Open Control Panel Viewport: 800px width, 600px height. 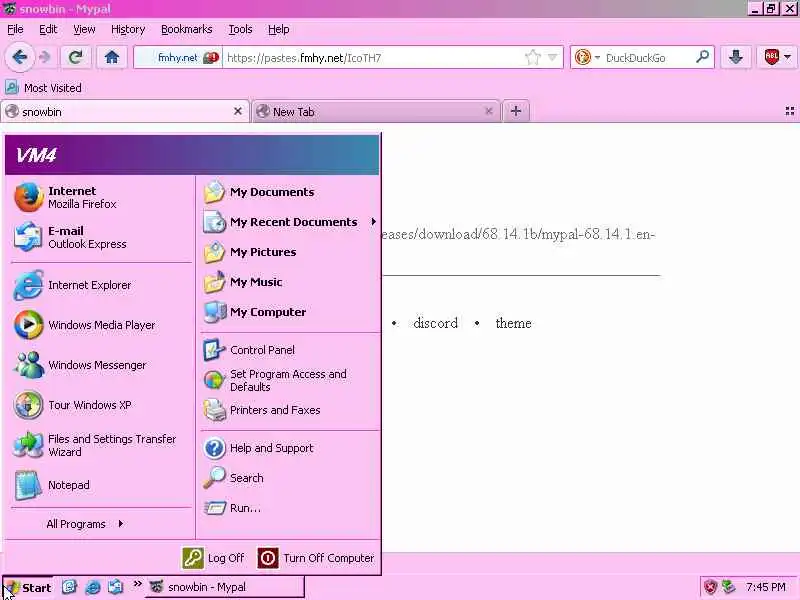coord(290,350)
